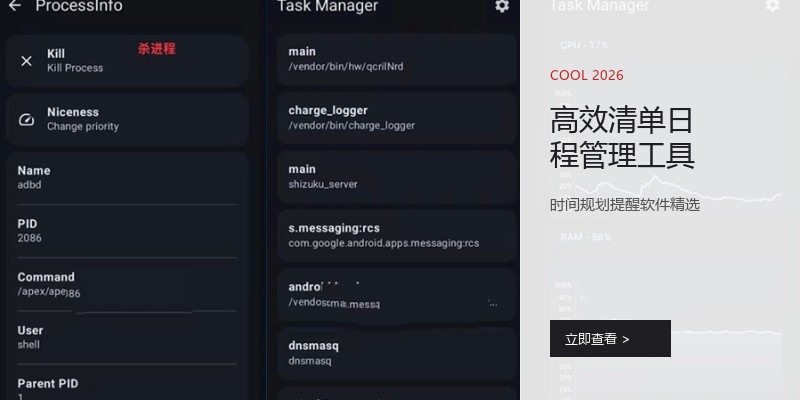
Task: Click the Task Manager title in the dark panel
Action: [328, 6]
